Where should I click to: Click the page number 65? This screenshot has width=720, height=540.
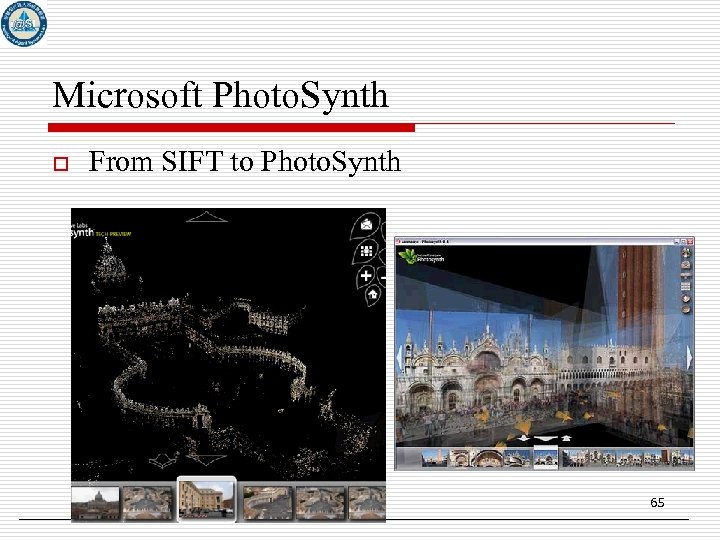657,502
